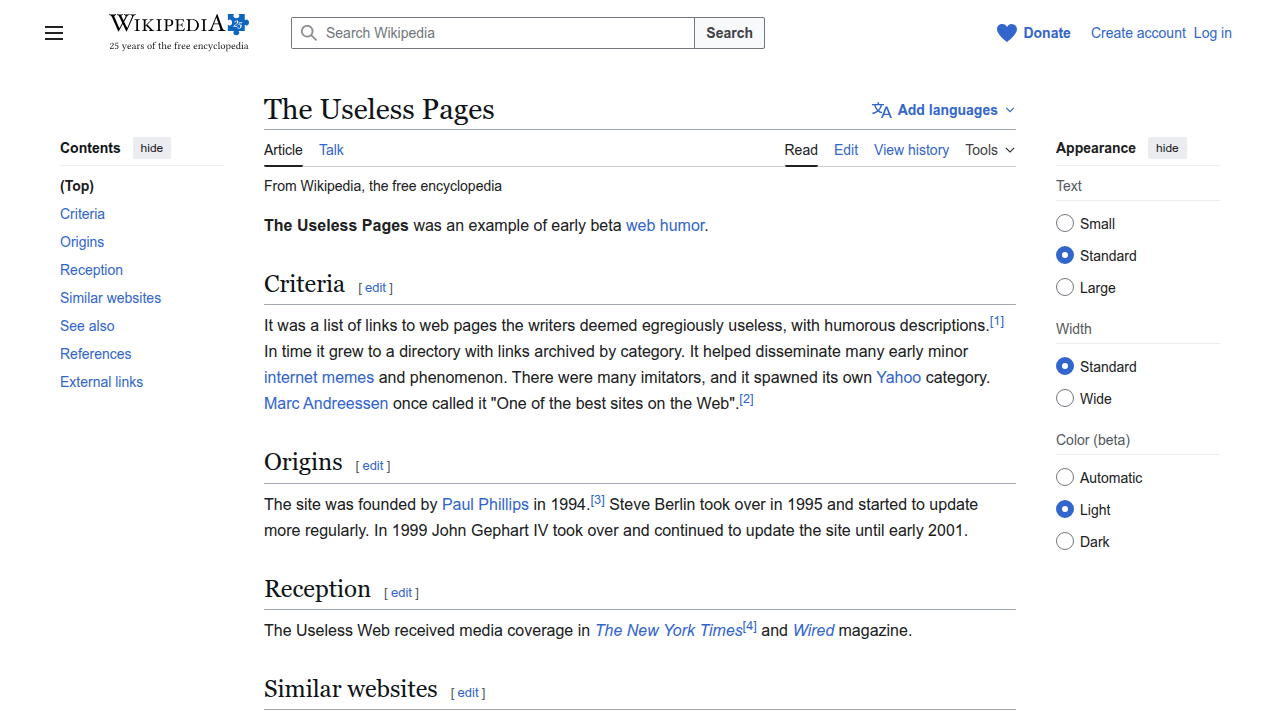Open the main menu hamburger icon
Image resolution: width=1280 pixels, height=720 pixels.
(54, 33)
